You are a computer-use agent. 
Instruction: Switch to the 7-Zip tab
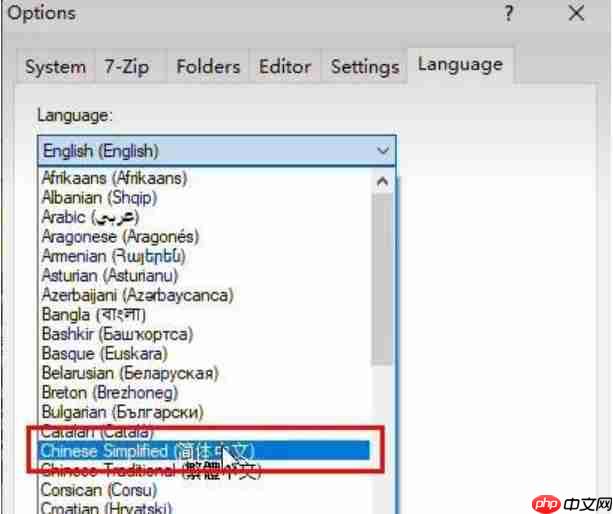pos(127,67)
